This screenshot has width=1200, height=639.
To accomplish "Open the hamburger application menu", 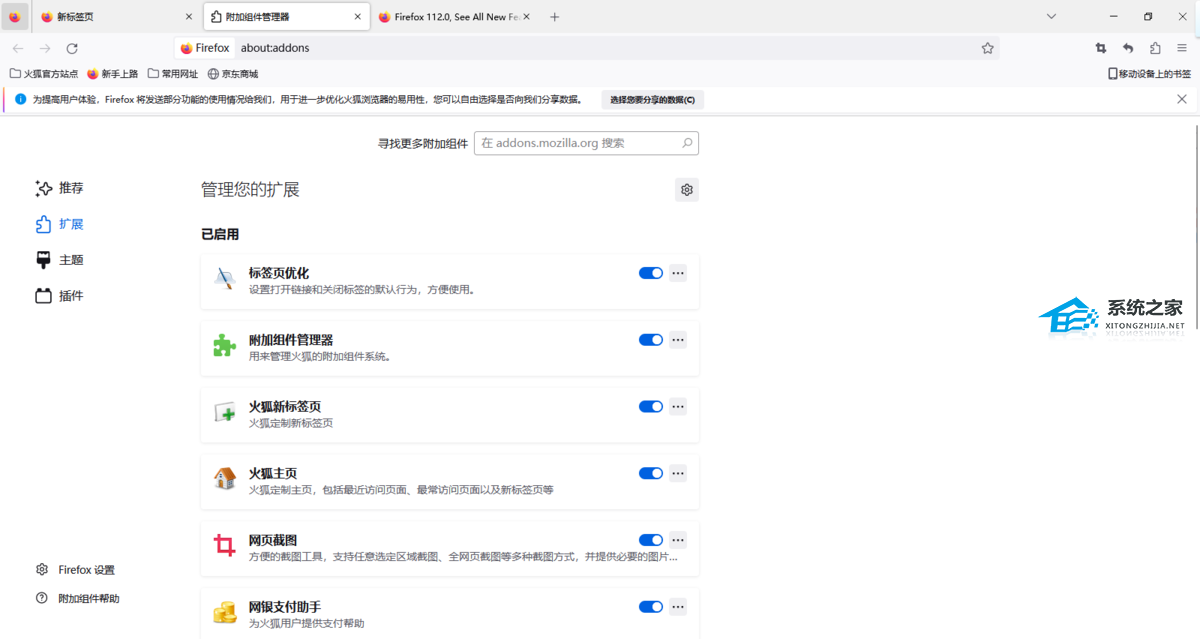I will click(1182, 48).
